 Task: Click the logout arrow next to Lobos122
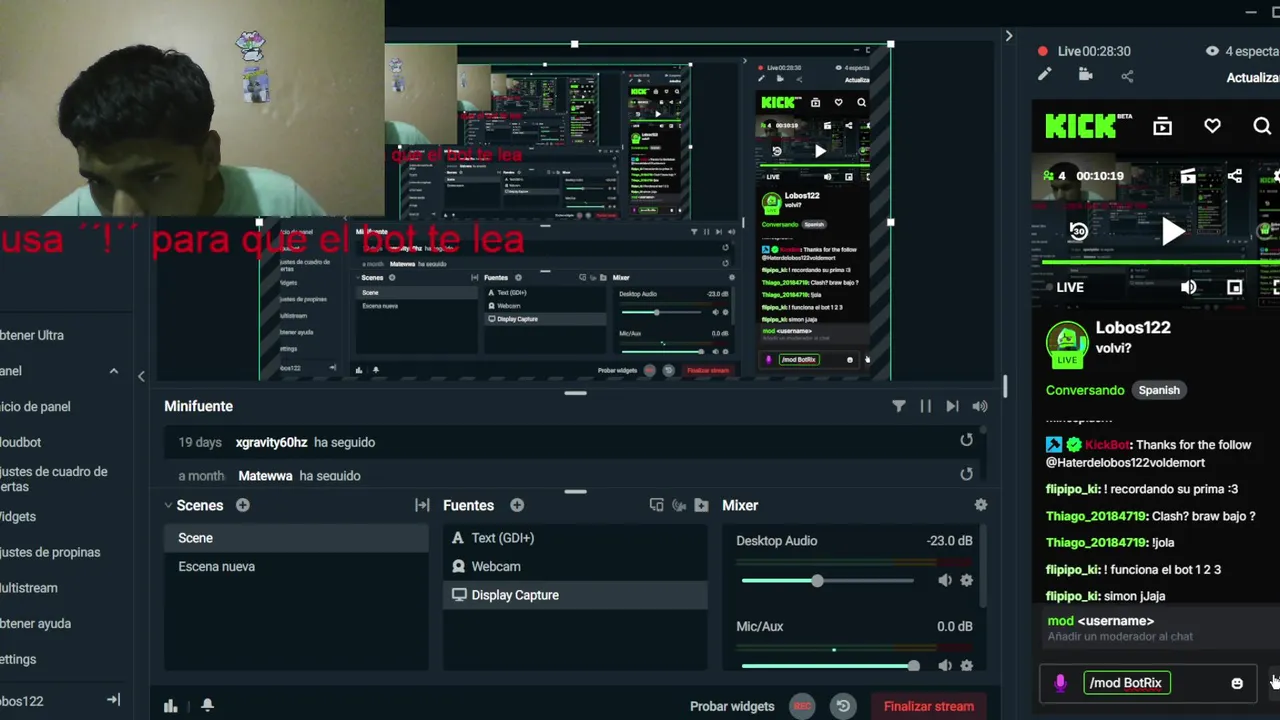(x=113, y=700)
